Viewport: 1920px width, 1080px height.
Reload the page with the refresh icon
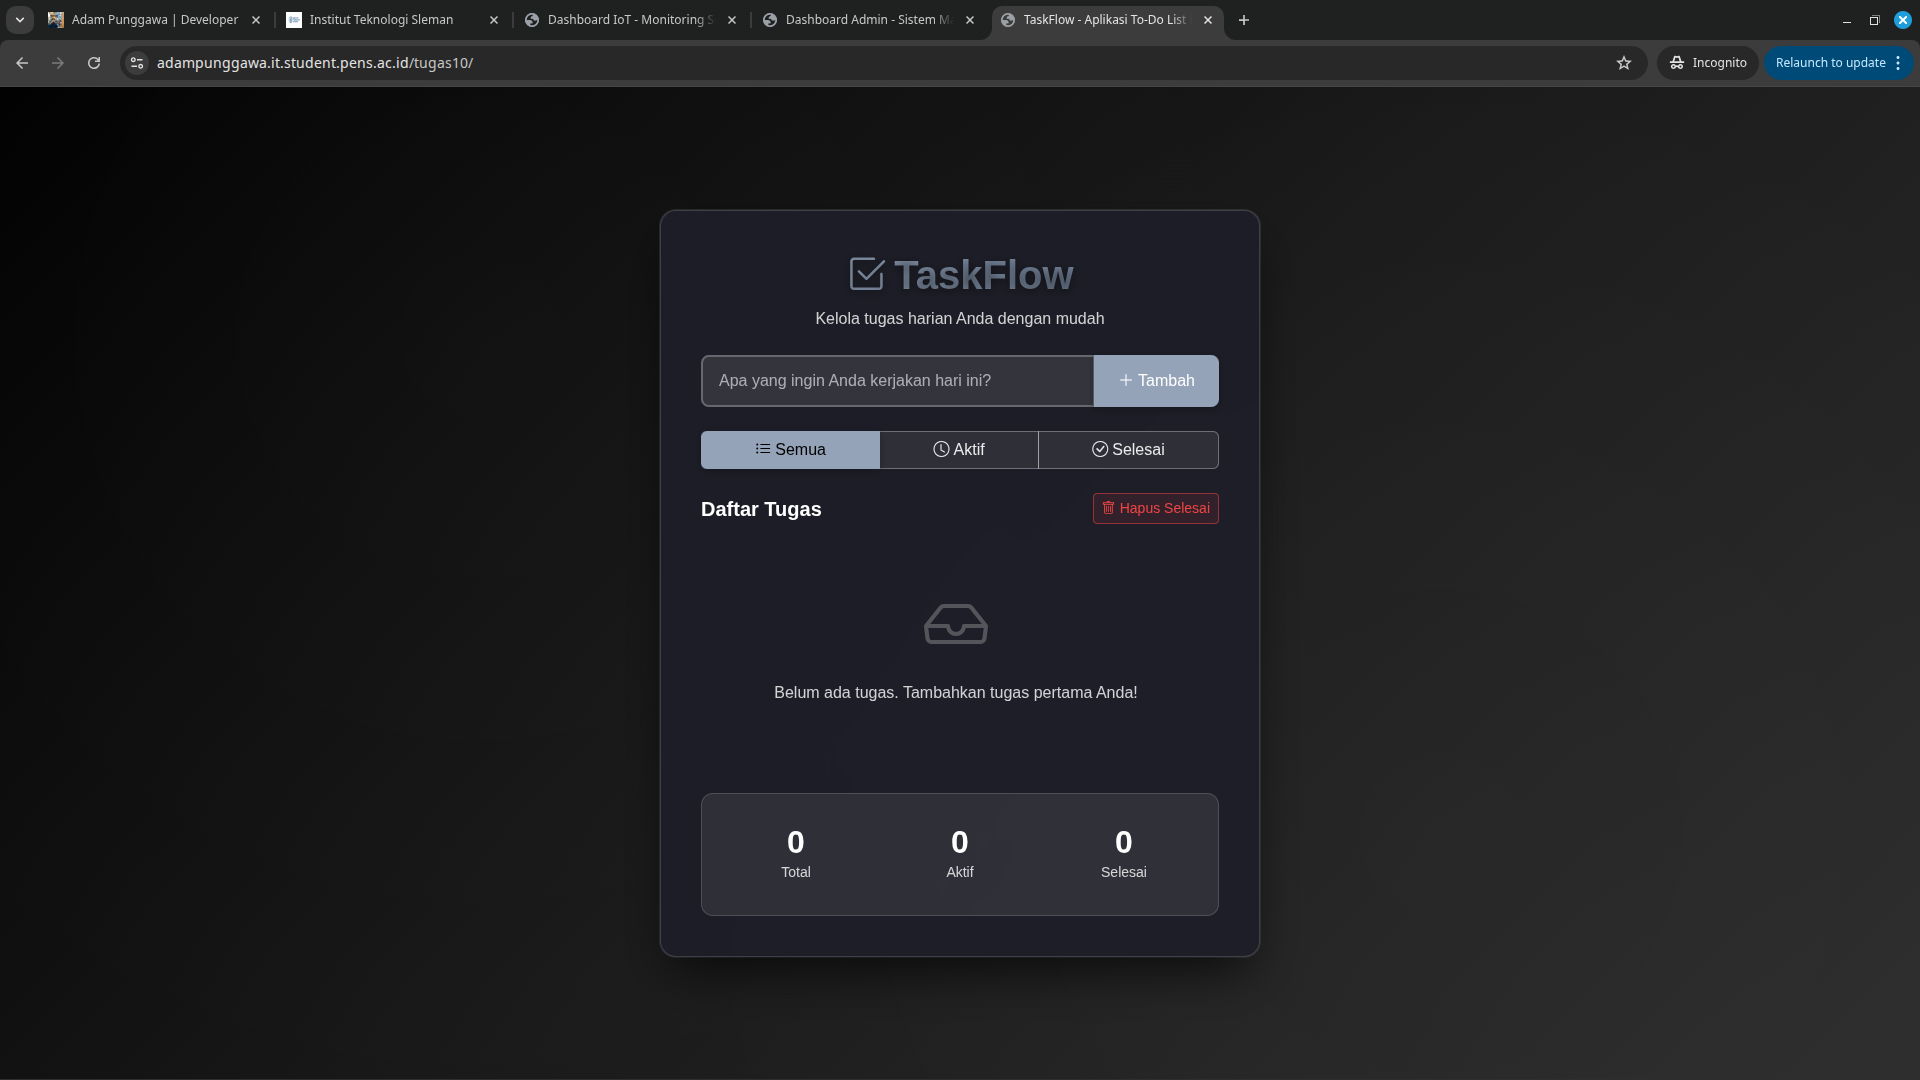point(93,62)
